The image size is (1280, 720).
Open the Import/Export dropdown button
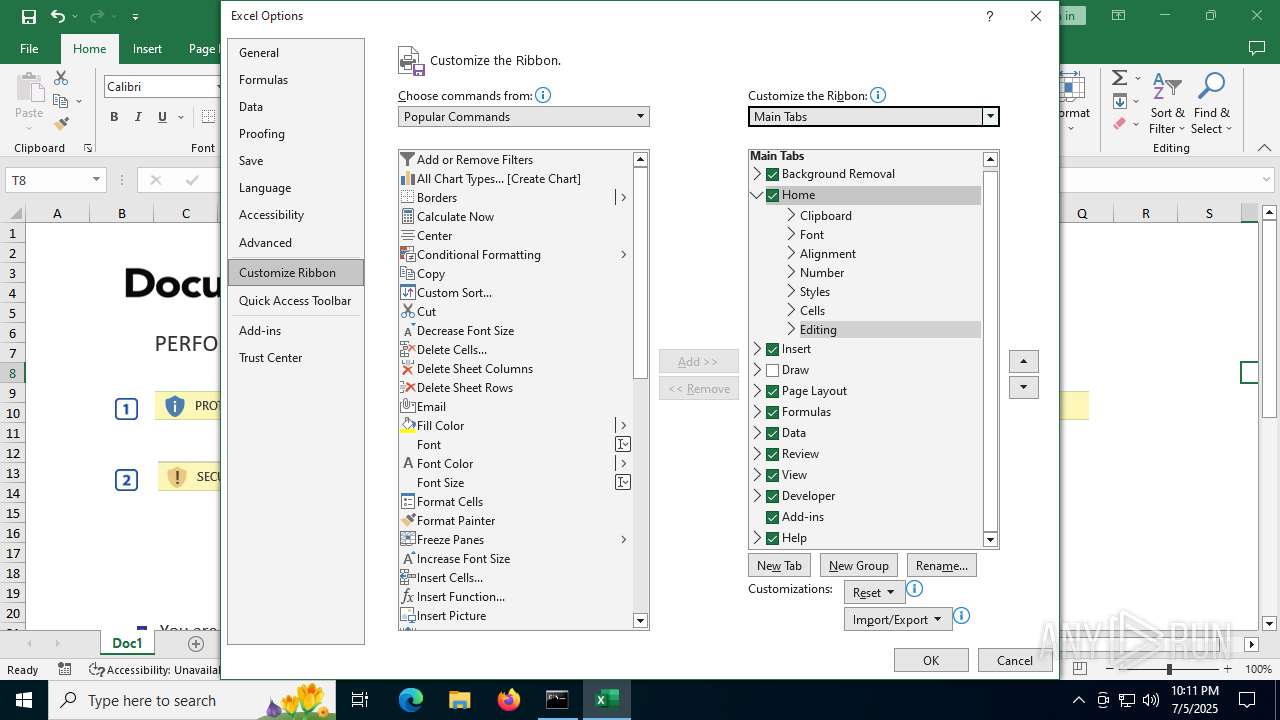tap(897, 619)
